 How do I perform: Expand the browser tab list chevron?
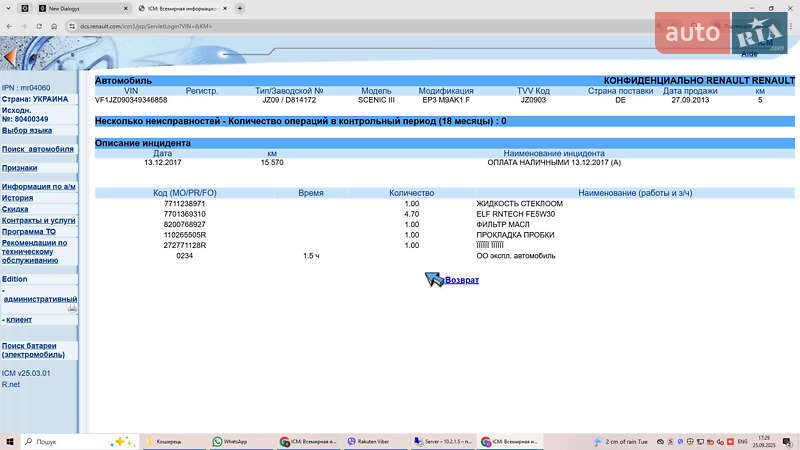[8, 8]
